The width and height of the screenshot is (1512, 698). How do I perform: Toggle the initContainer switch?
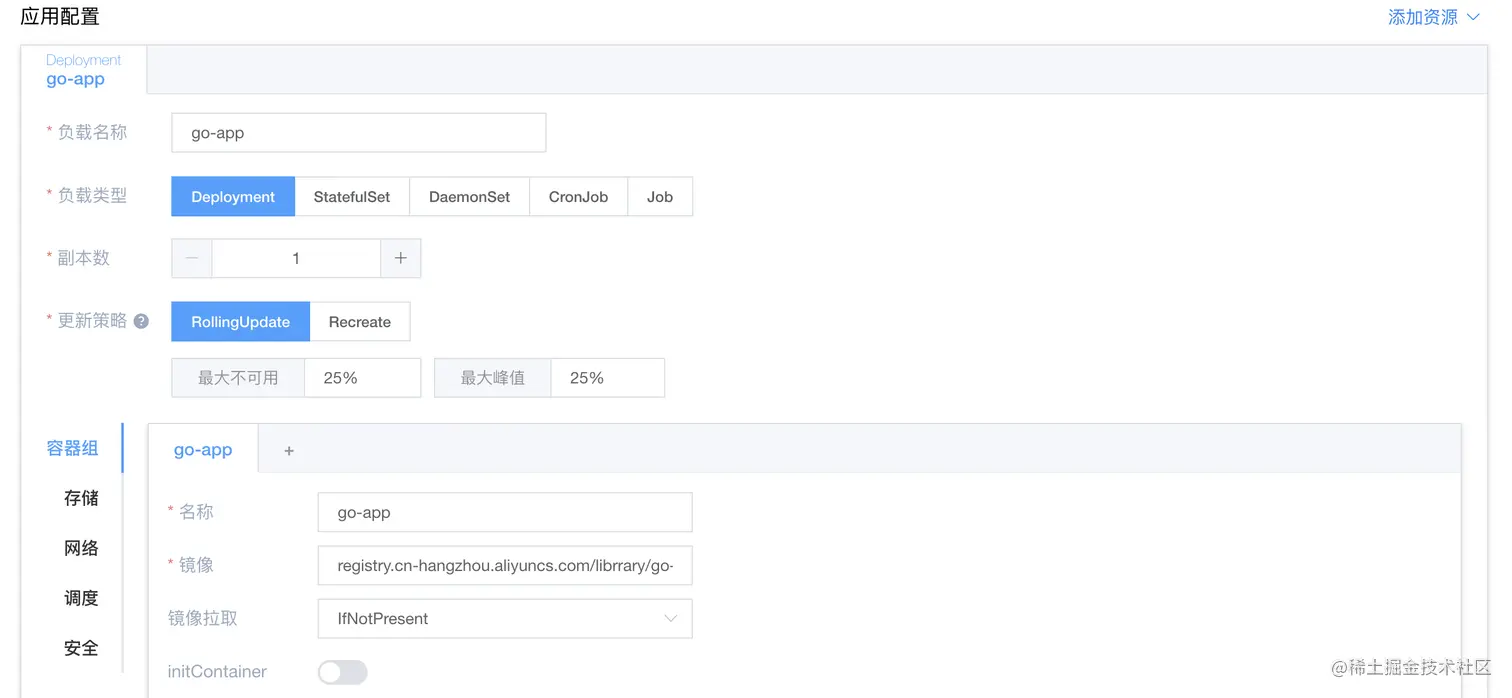(342, 672)
